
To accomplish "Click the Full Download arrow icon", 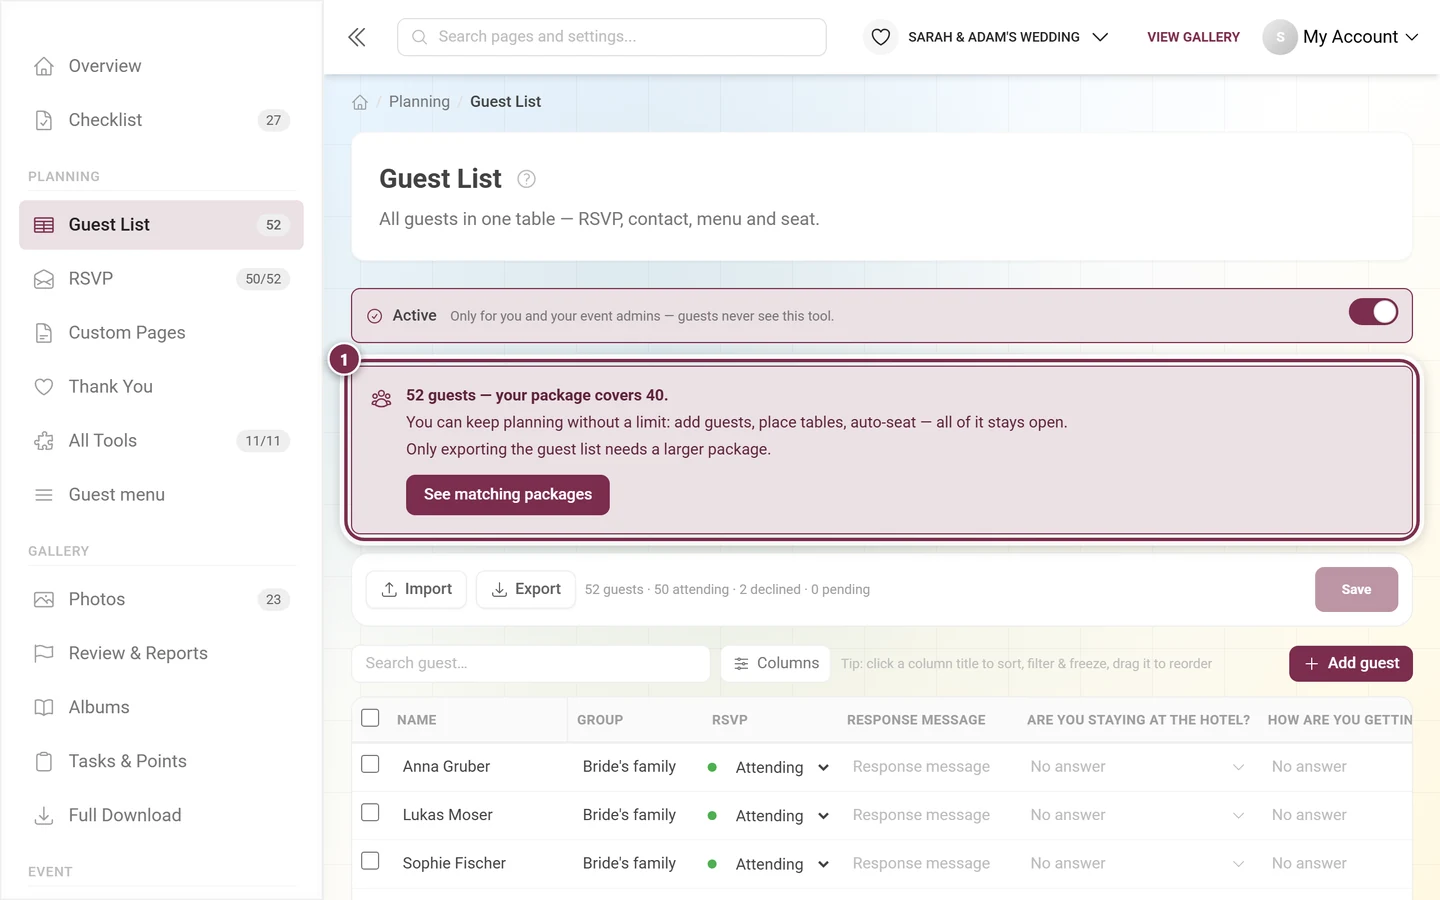I will pyautogui.click(x=44, y=816).
